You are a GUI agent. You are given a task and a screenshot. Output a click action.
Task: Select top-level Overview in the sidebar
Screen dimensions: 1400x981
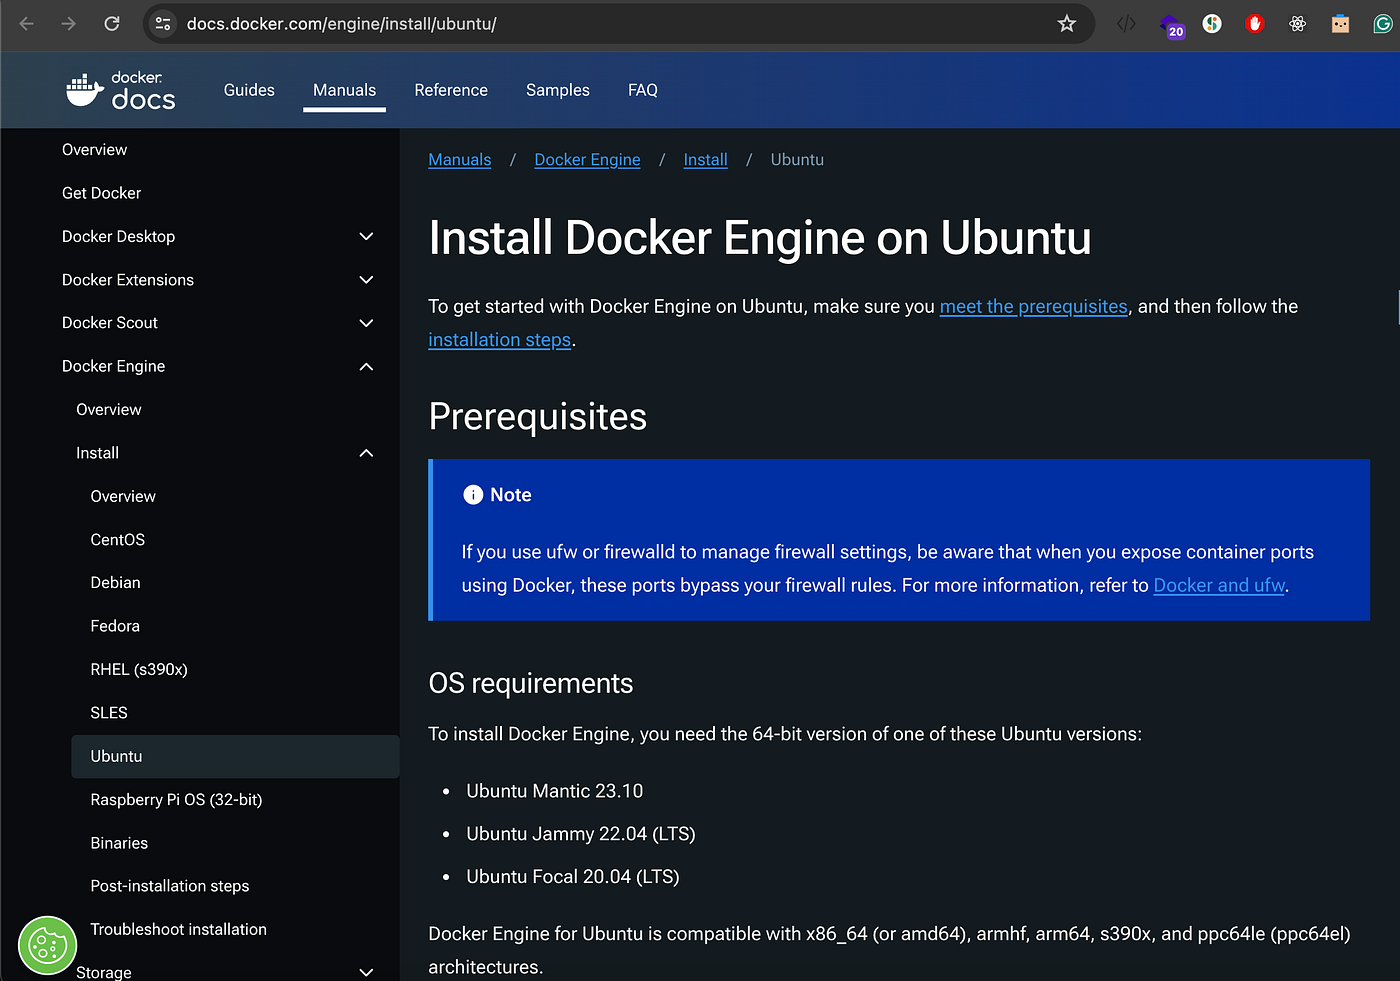point(94,150)
